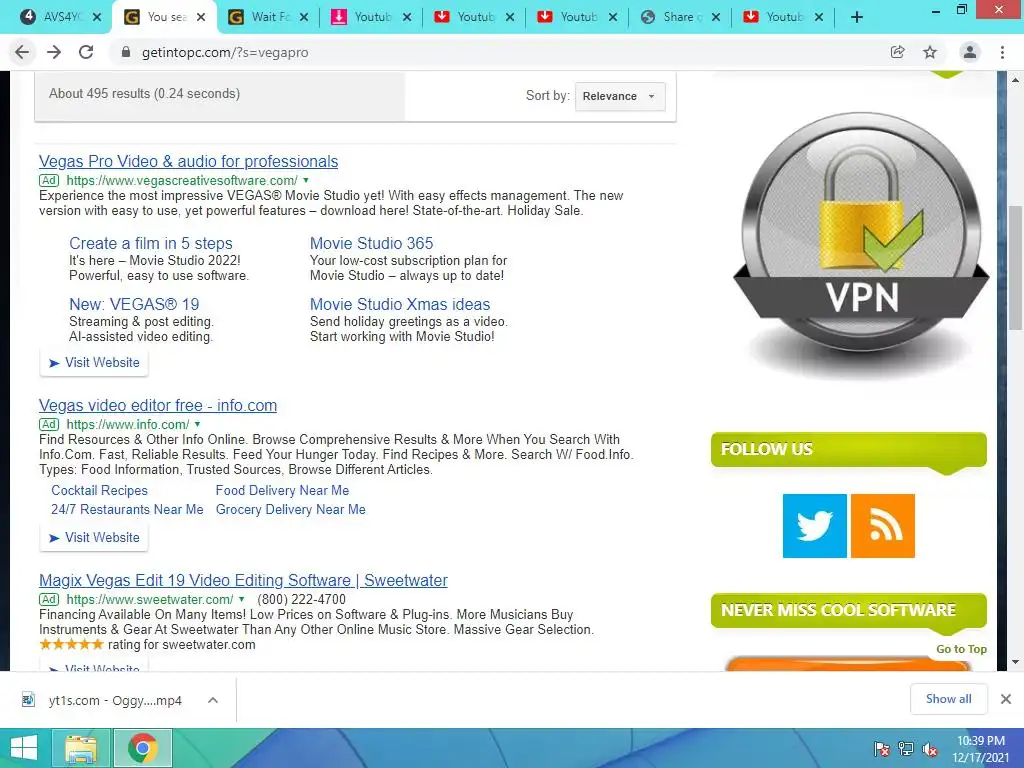1024x768 pixels.
Task: Close the Wait For tab
Action: point(304,18)
